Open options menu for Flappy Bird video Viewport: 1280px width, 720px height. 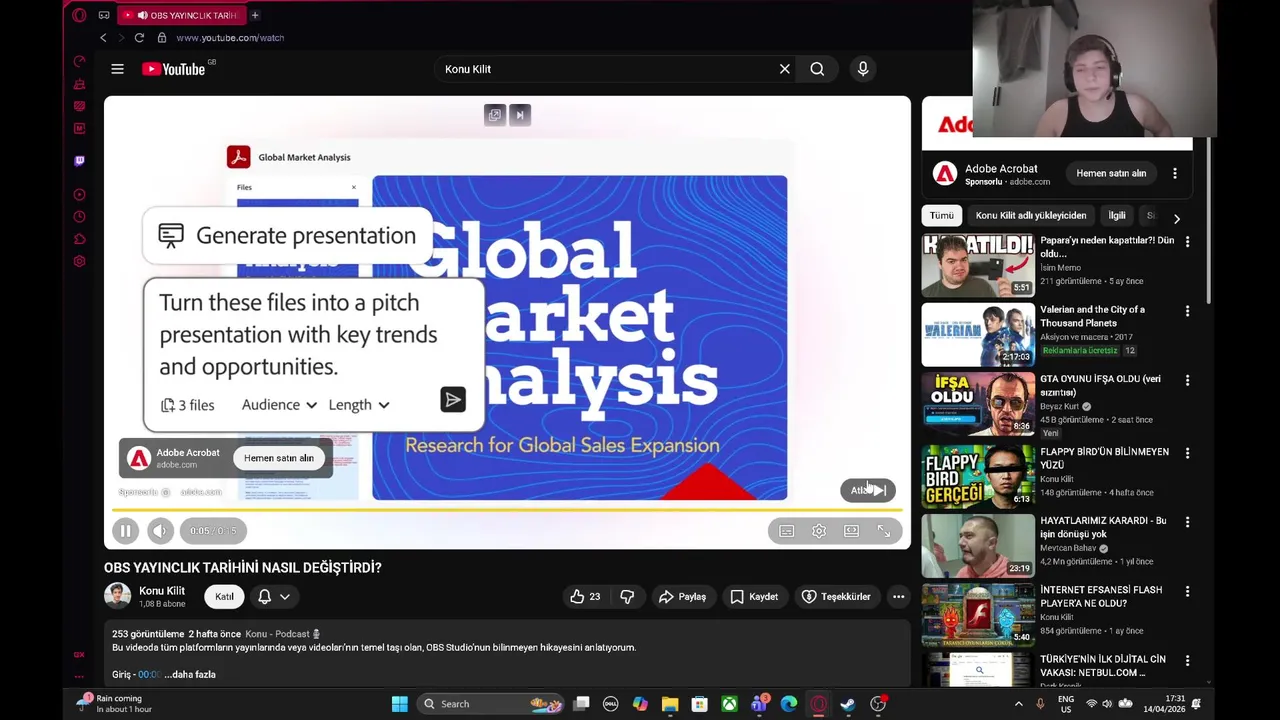click(1188, 453)
